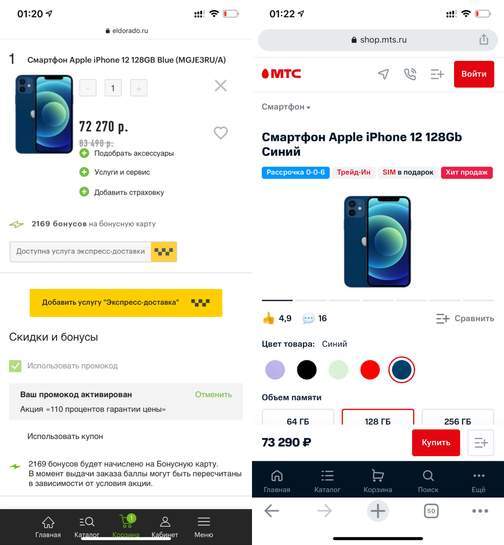Open Каталог tab in MTS bottom navigation
Viewport: 504px width, 545px height.
(327, 481)
